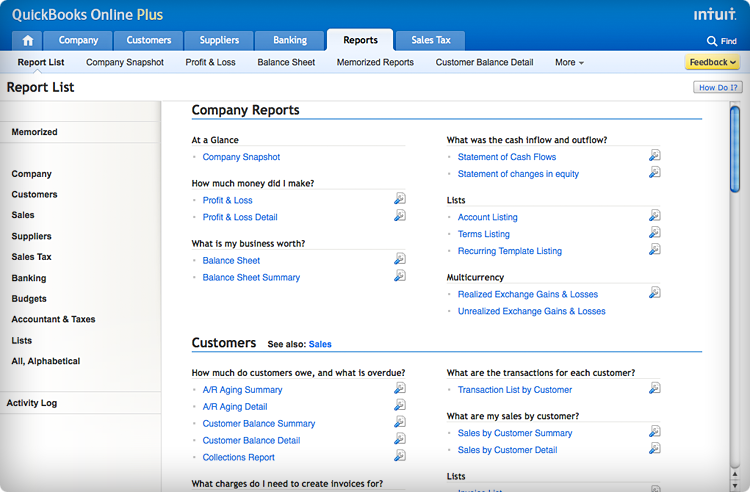
Task: Expand the More dropdown in the sub-navigation
Action: point(569,62)
